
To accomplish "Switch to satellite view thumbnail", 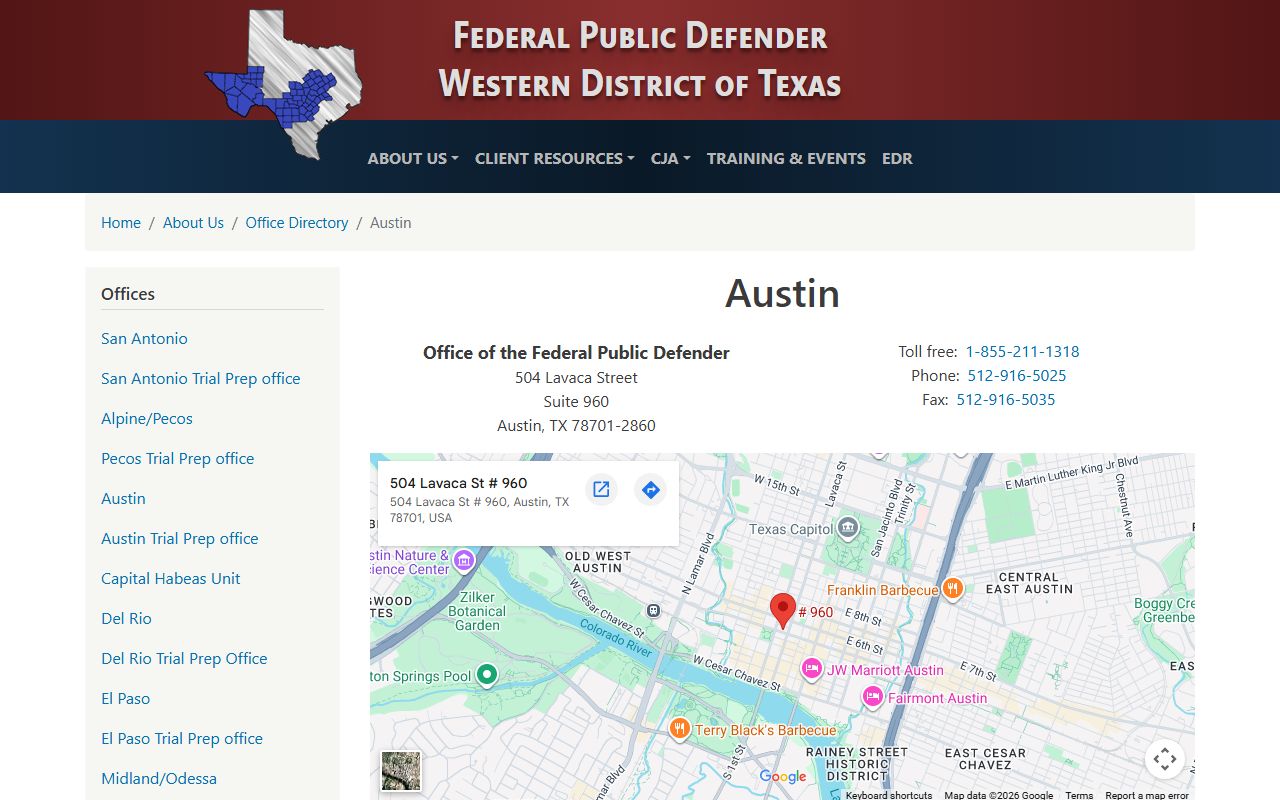I will [401, 771].
